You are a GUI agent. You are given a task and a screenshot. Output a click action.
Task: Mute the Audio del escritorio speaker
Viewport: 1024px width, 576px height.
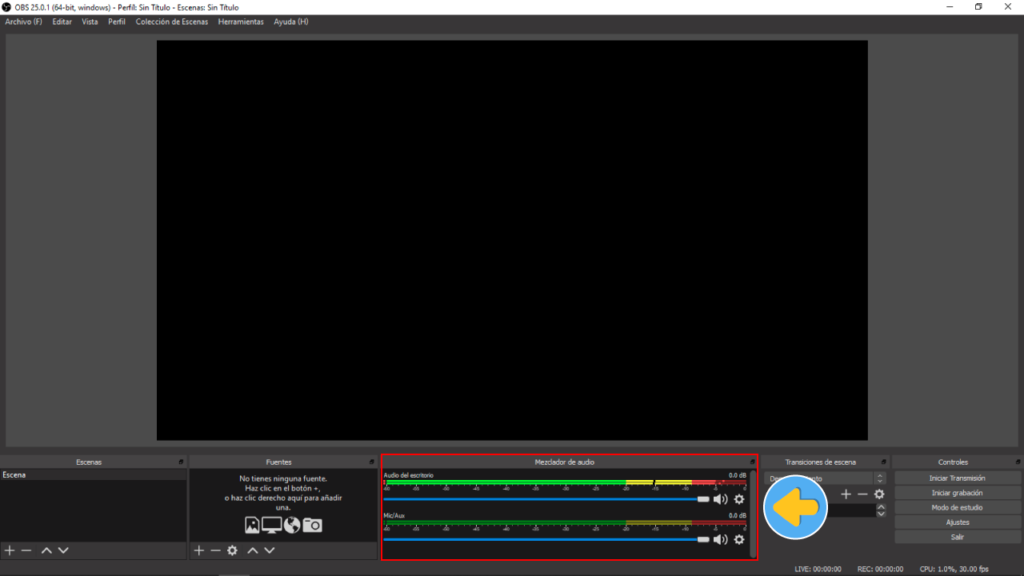pyautogui.click(x=720, y=499)
